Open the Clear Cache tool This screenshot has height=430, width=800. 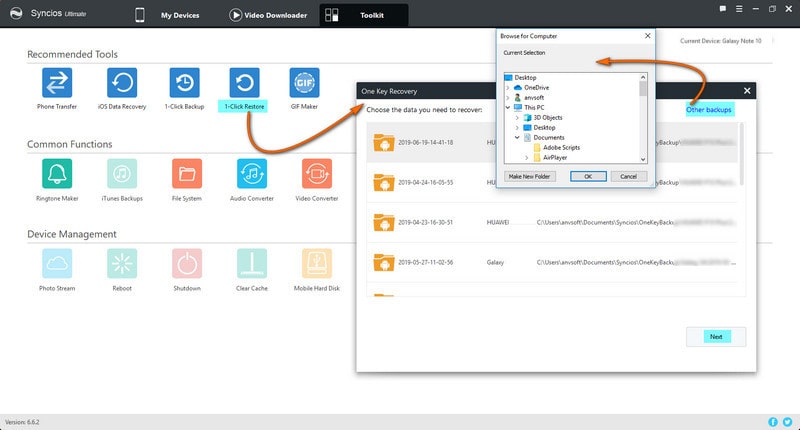pos(252,263)
